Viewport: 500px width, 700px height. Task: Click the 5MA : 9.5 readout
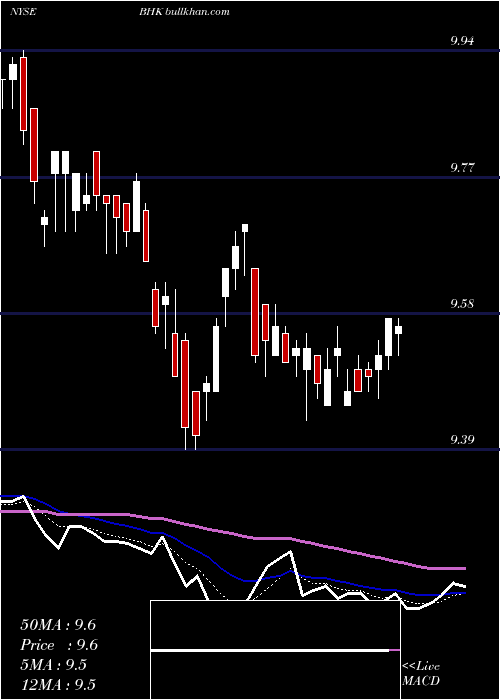tap(54, 665)
